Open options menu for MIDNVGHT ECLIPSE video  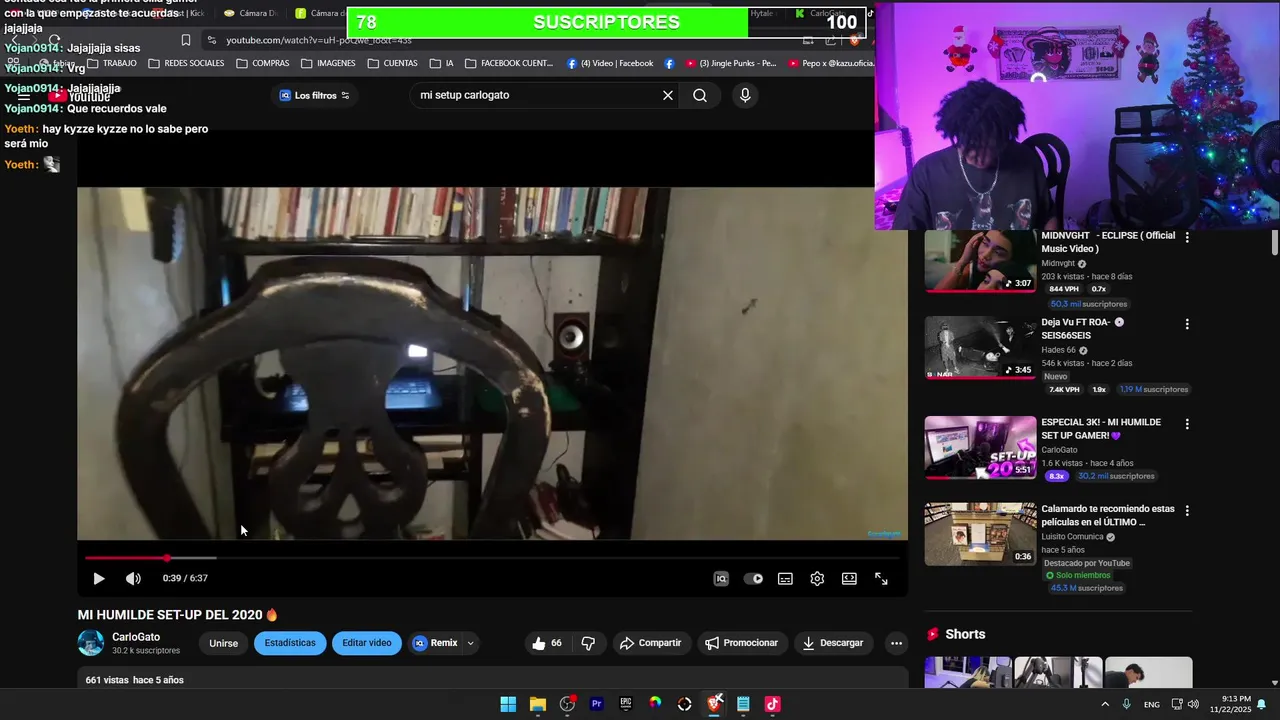tap(1187, 237)
